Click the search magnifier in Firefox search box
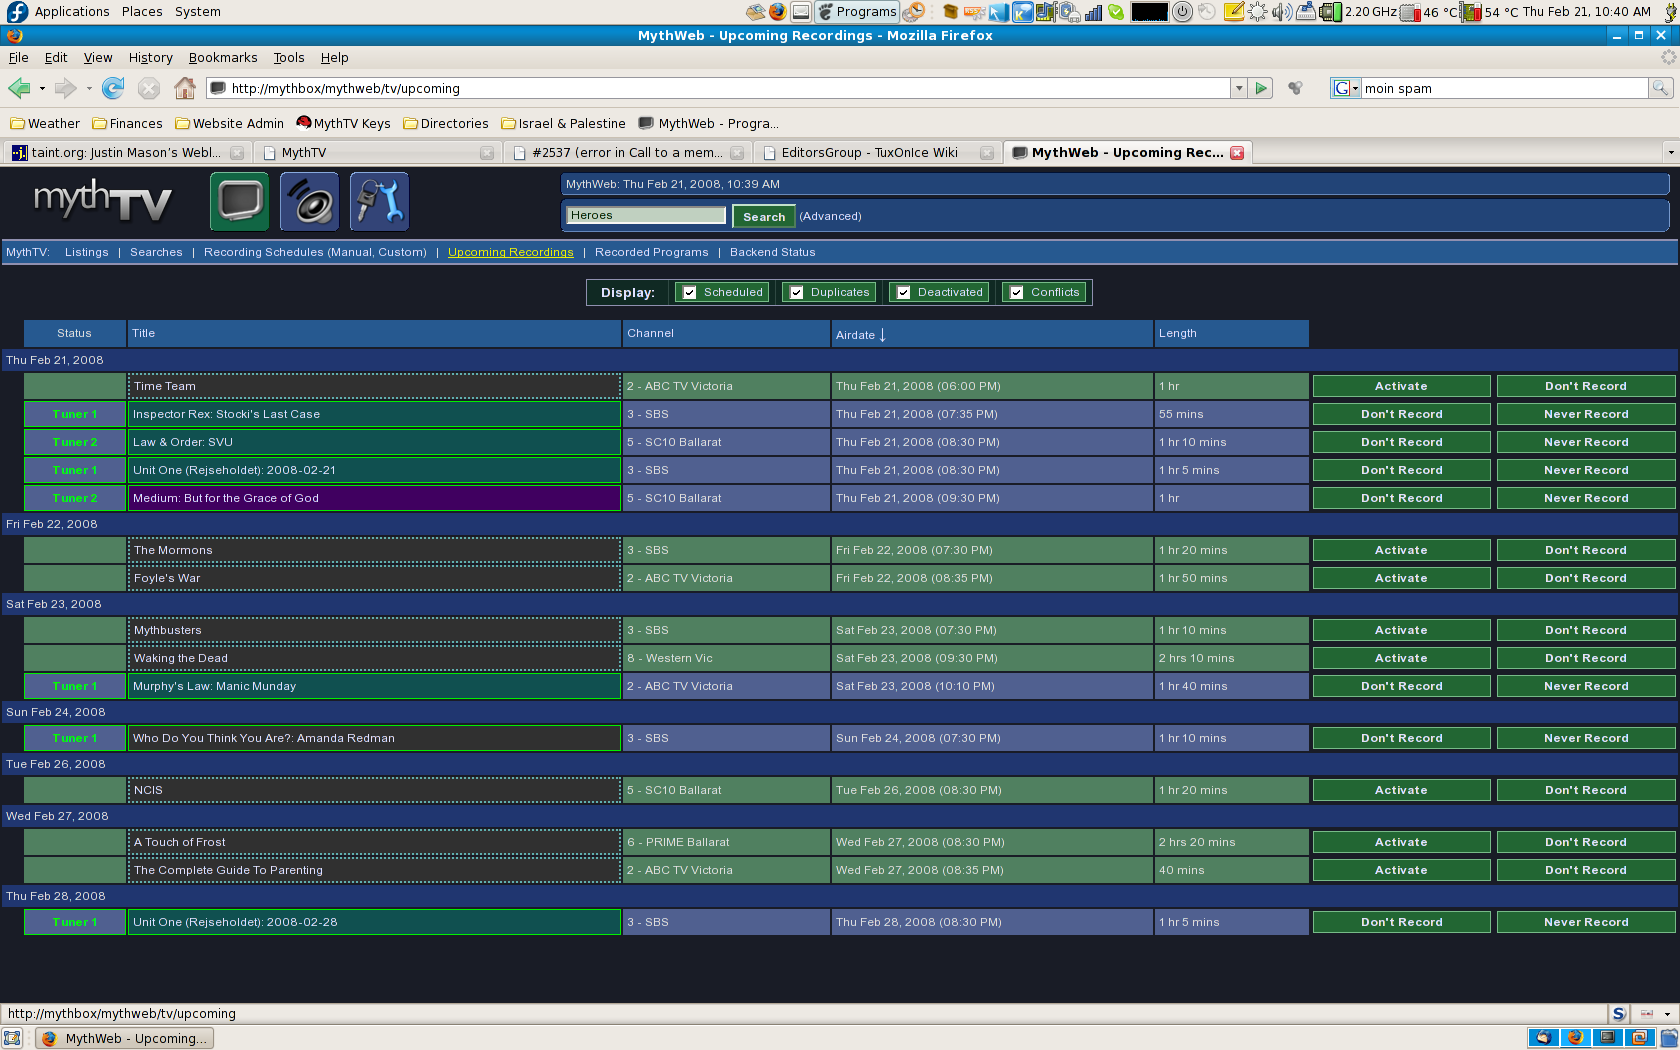1680x1050 pixels. 1660,88
